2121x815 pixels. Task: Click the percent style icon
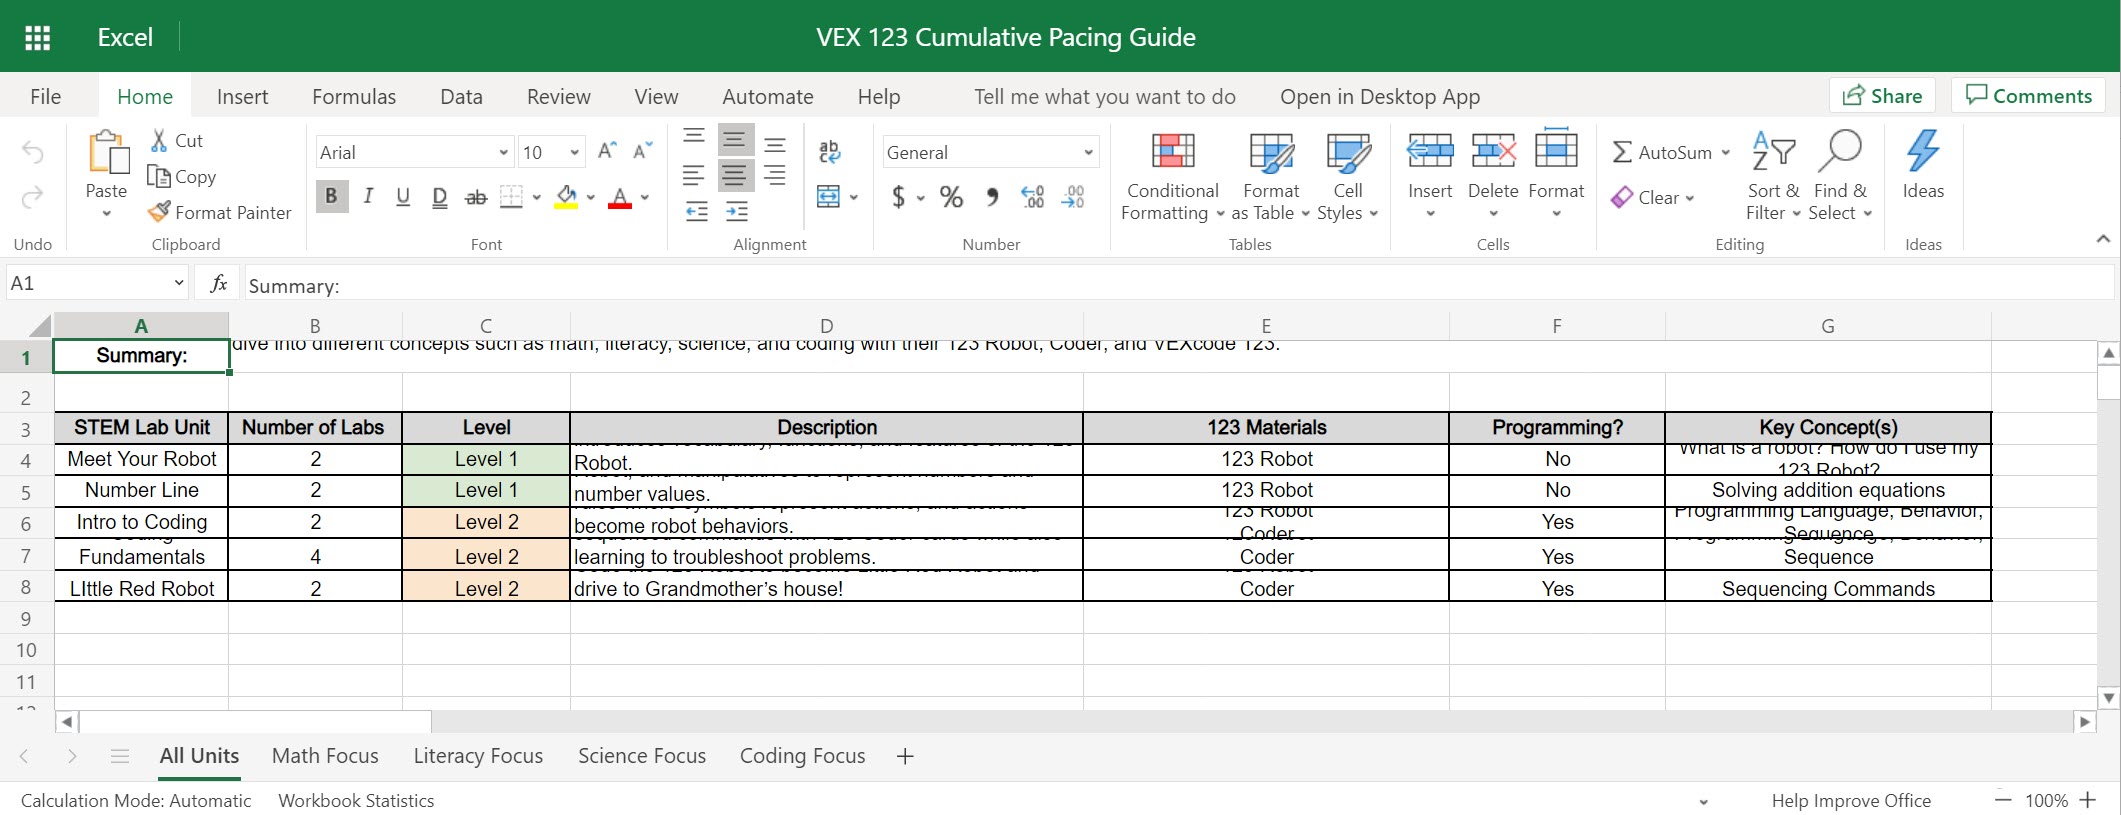(951, 197)
